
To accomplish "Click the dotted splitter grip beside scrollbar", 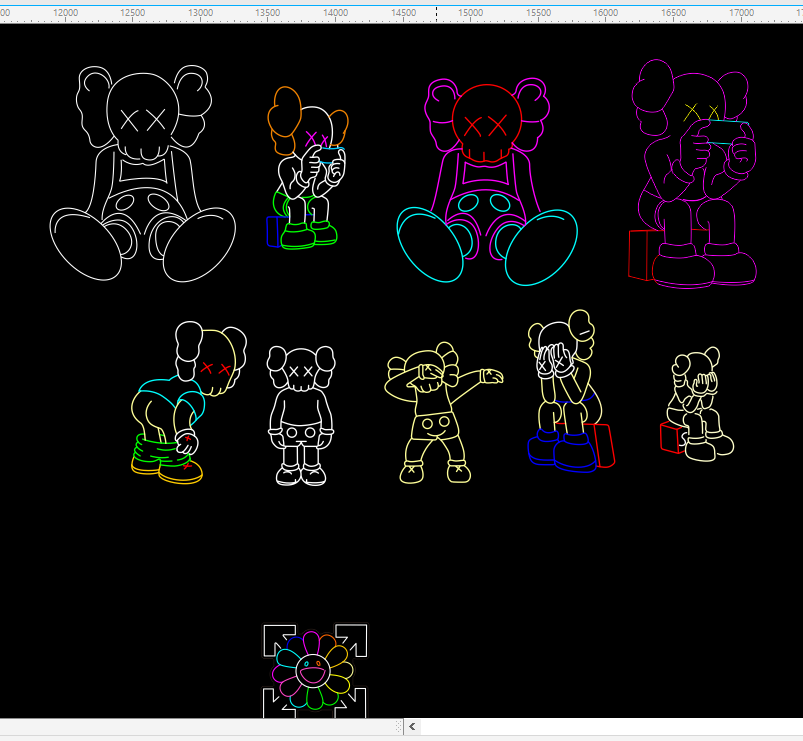I will pos(399,727).
